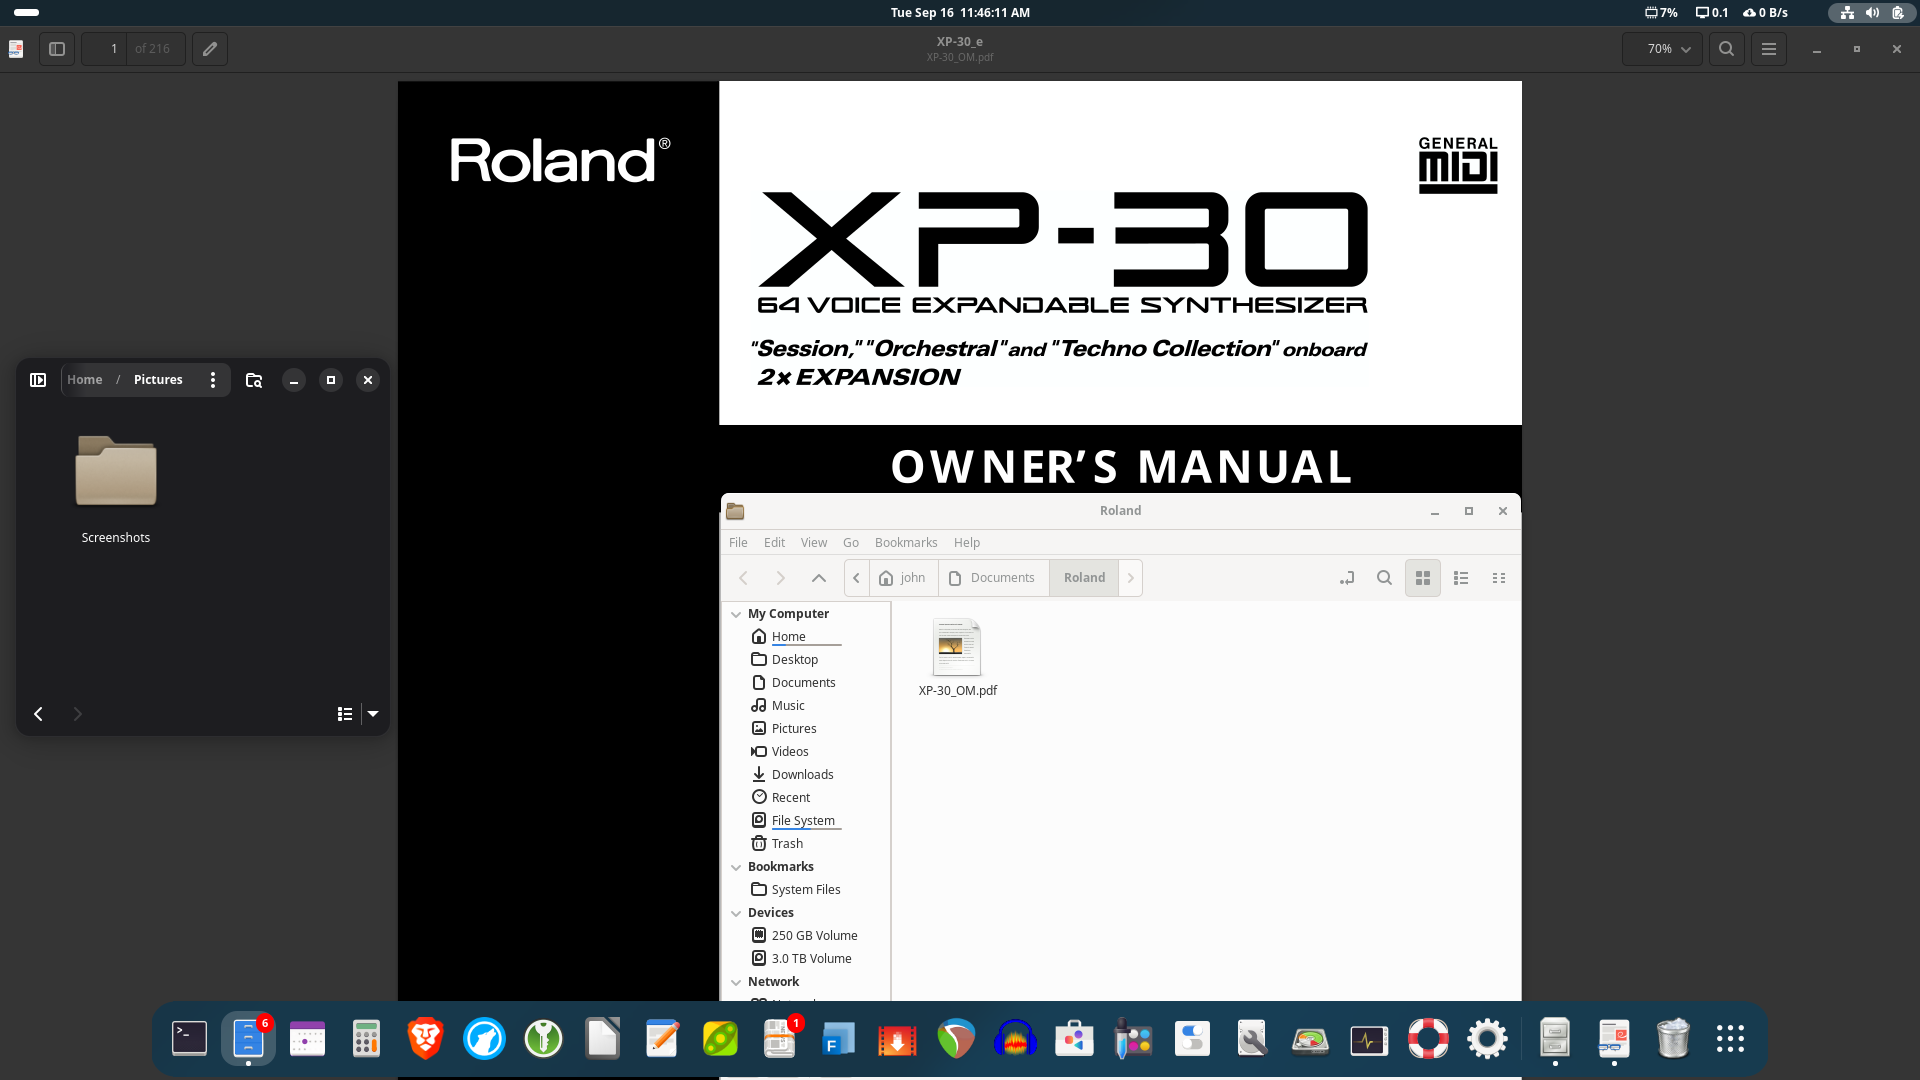1920x1080 pixels.
Task: Collapse the My Computer section
Action: click(x=736, y=614)
